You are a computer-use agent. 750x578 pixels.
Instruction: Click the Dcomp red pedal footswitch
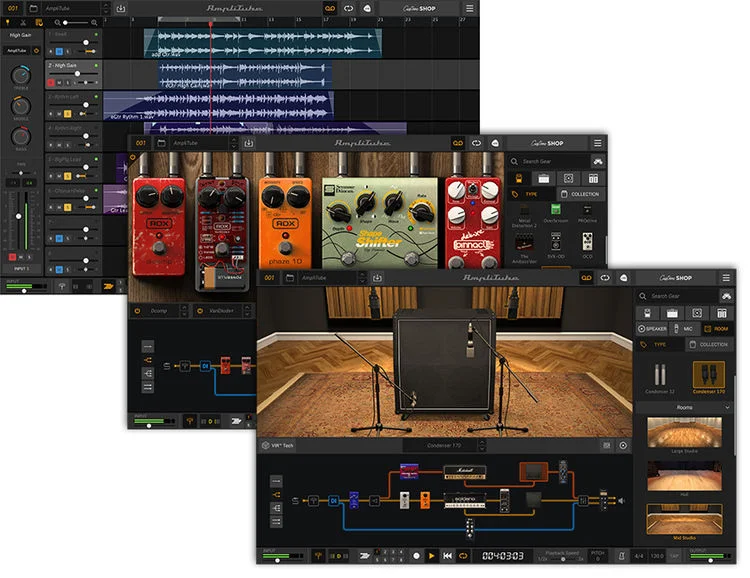(158, 247)
